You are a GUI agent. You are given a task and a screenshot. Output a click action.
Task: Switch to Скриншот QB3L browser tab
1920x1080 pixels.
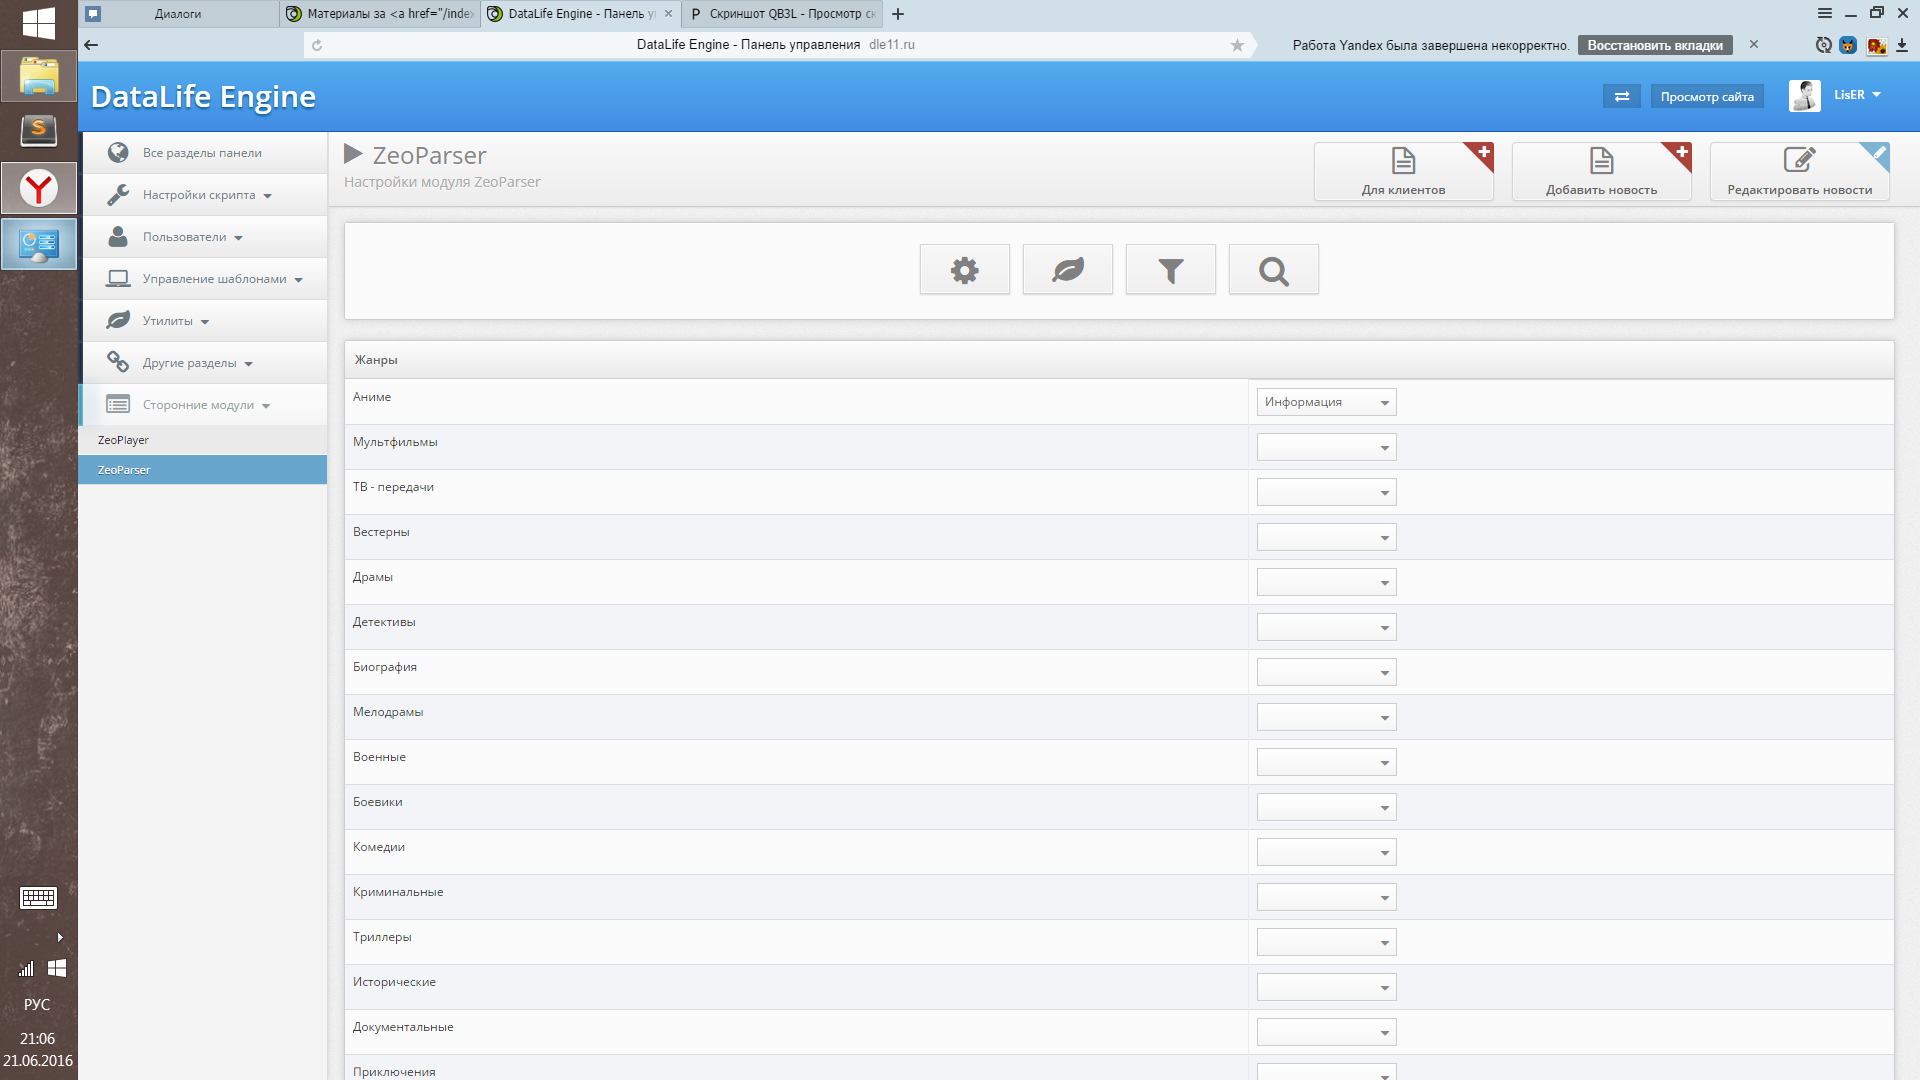[783, 14]
